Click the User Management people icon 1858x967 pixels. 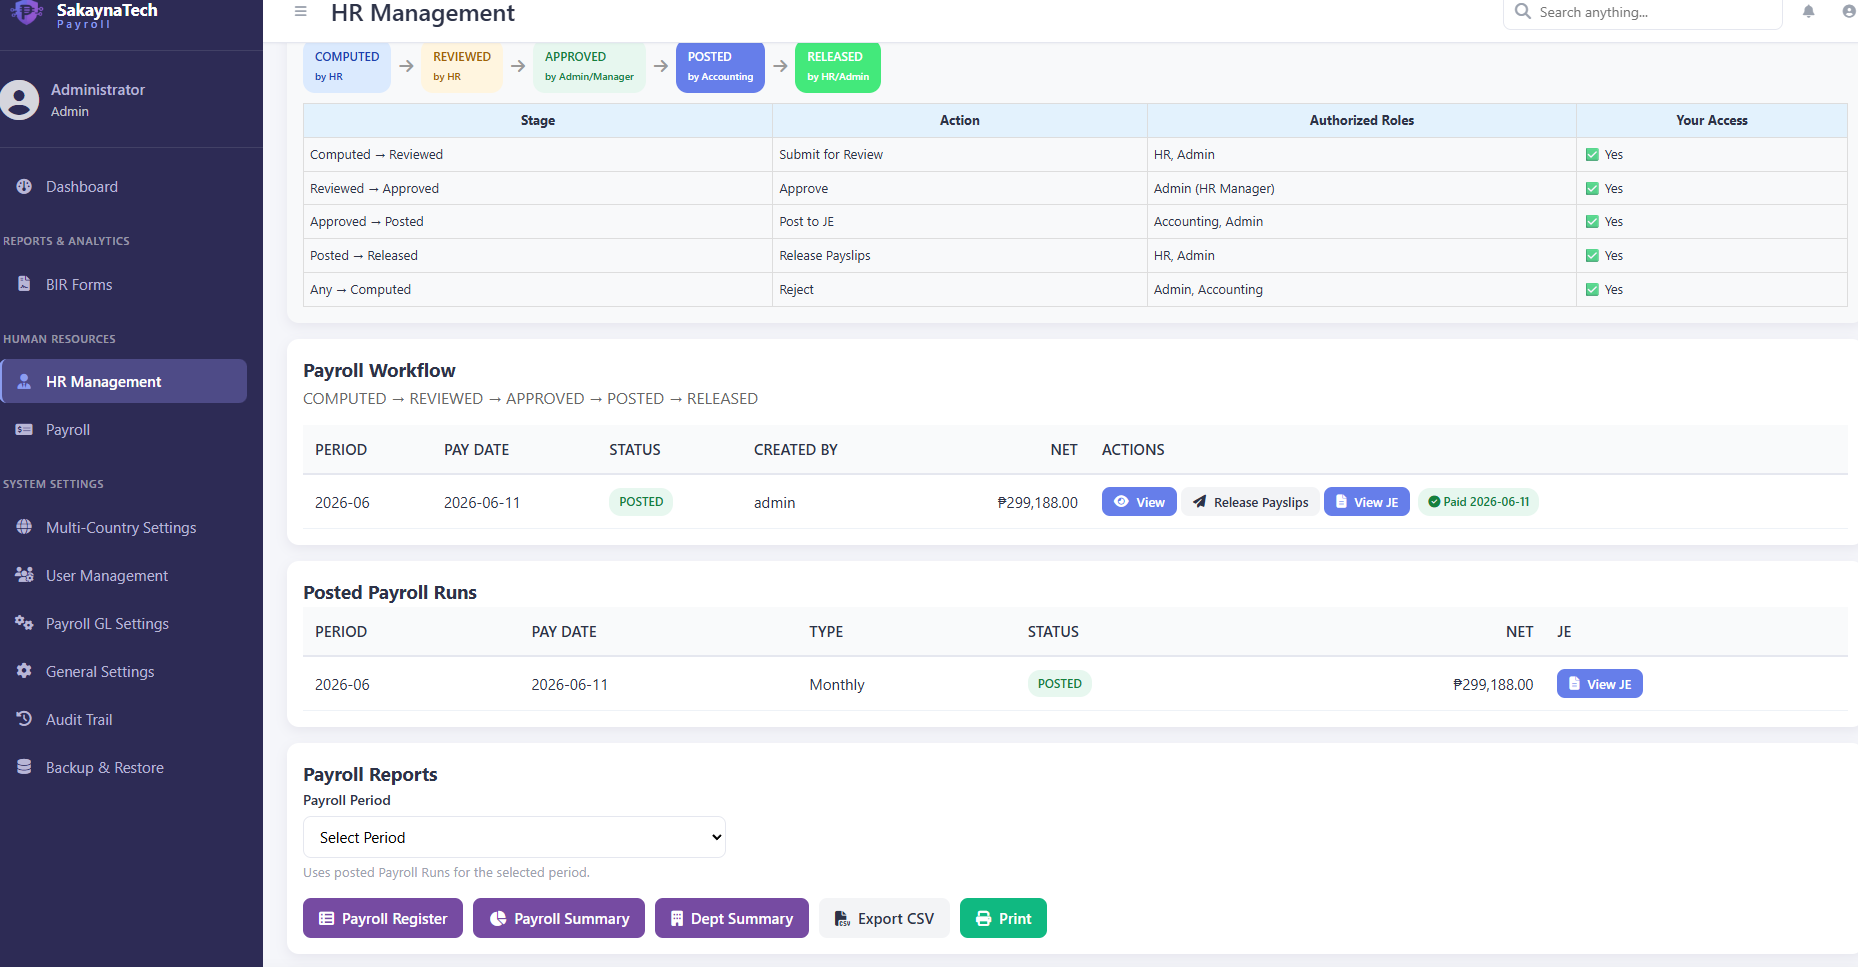pos(24,575)
